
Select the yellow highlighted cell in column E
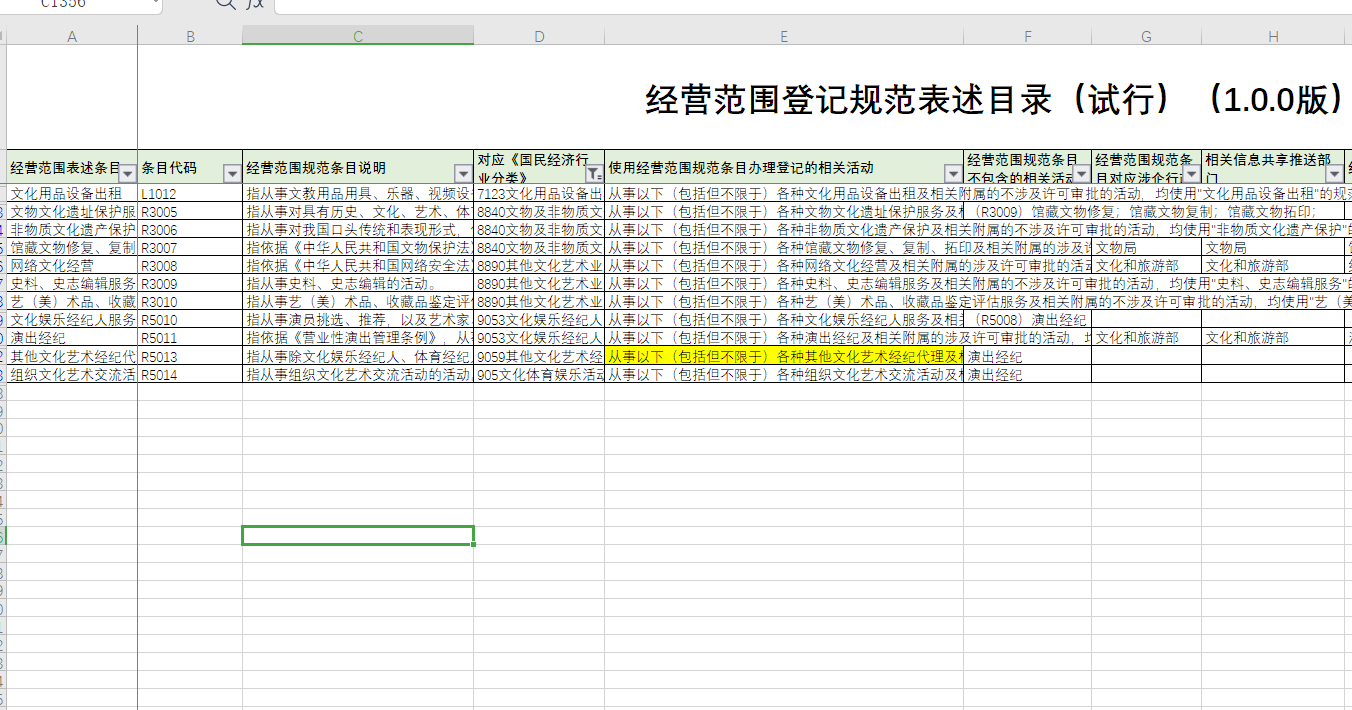pyautogui.click(x=784, y=357)
